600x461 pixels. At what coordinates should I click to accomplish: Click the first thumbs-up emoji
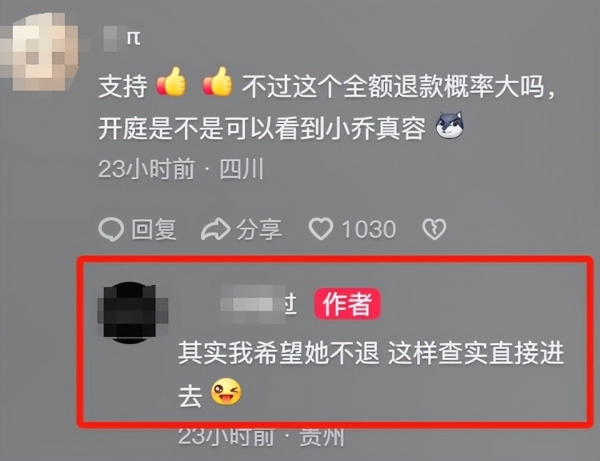tap(171, 82)
